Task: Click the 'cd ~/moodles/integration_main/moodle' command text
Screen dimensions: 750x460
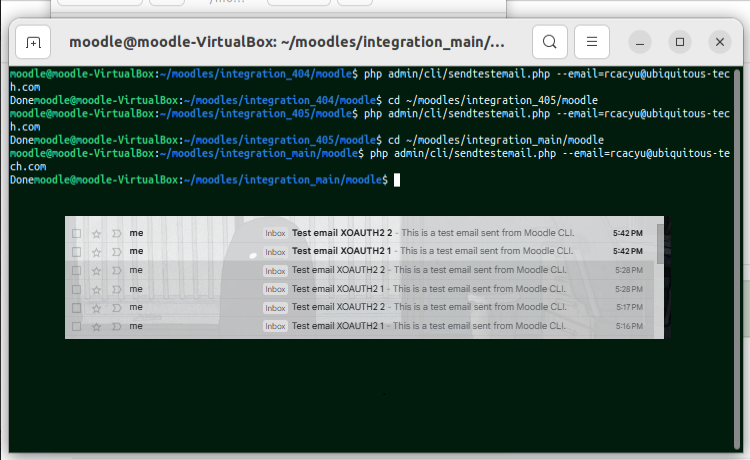Action: (x=496, y=140)
